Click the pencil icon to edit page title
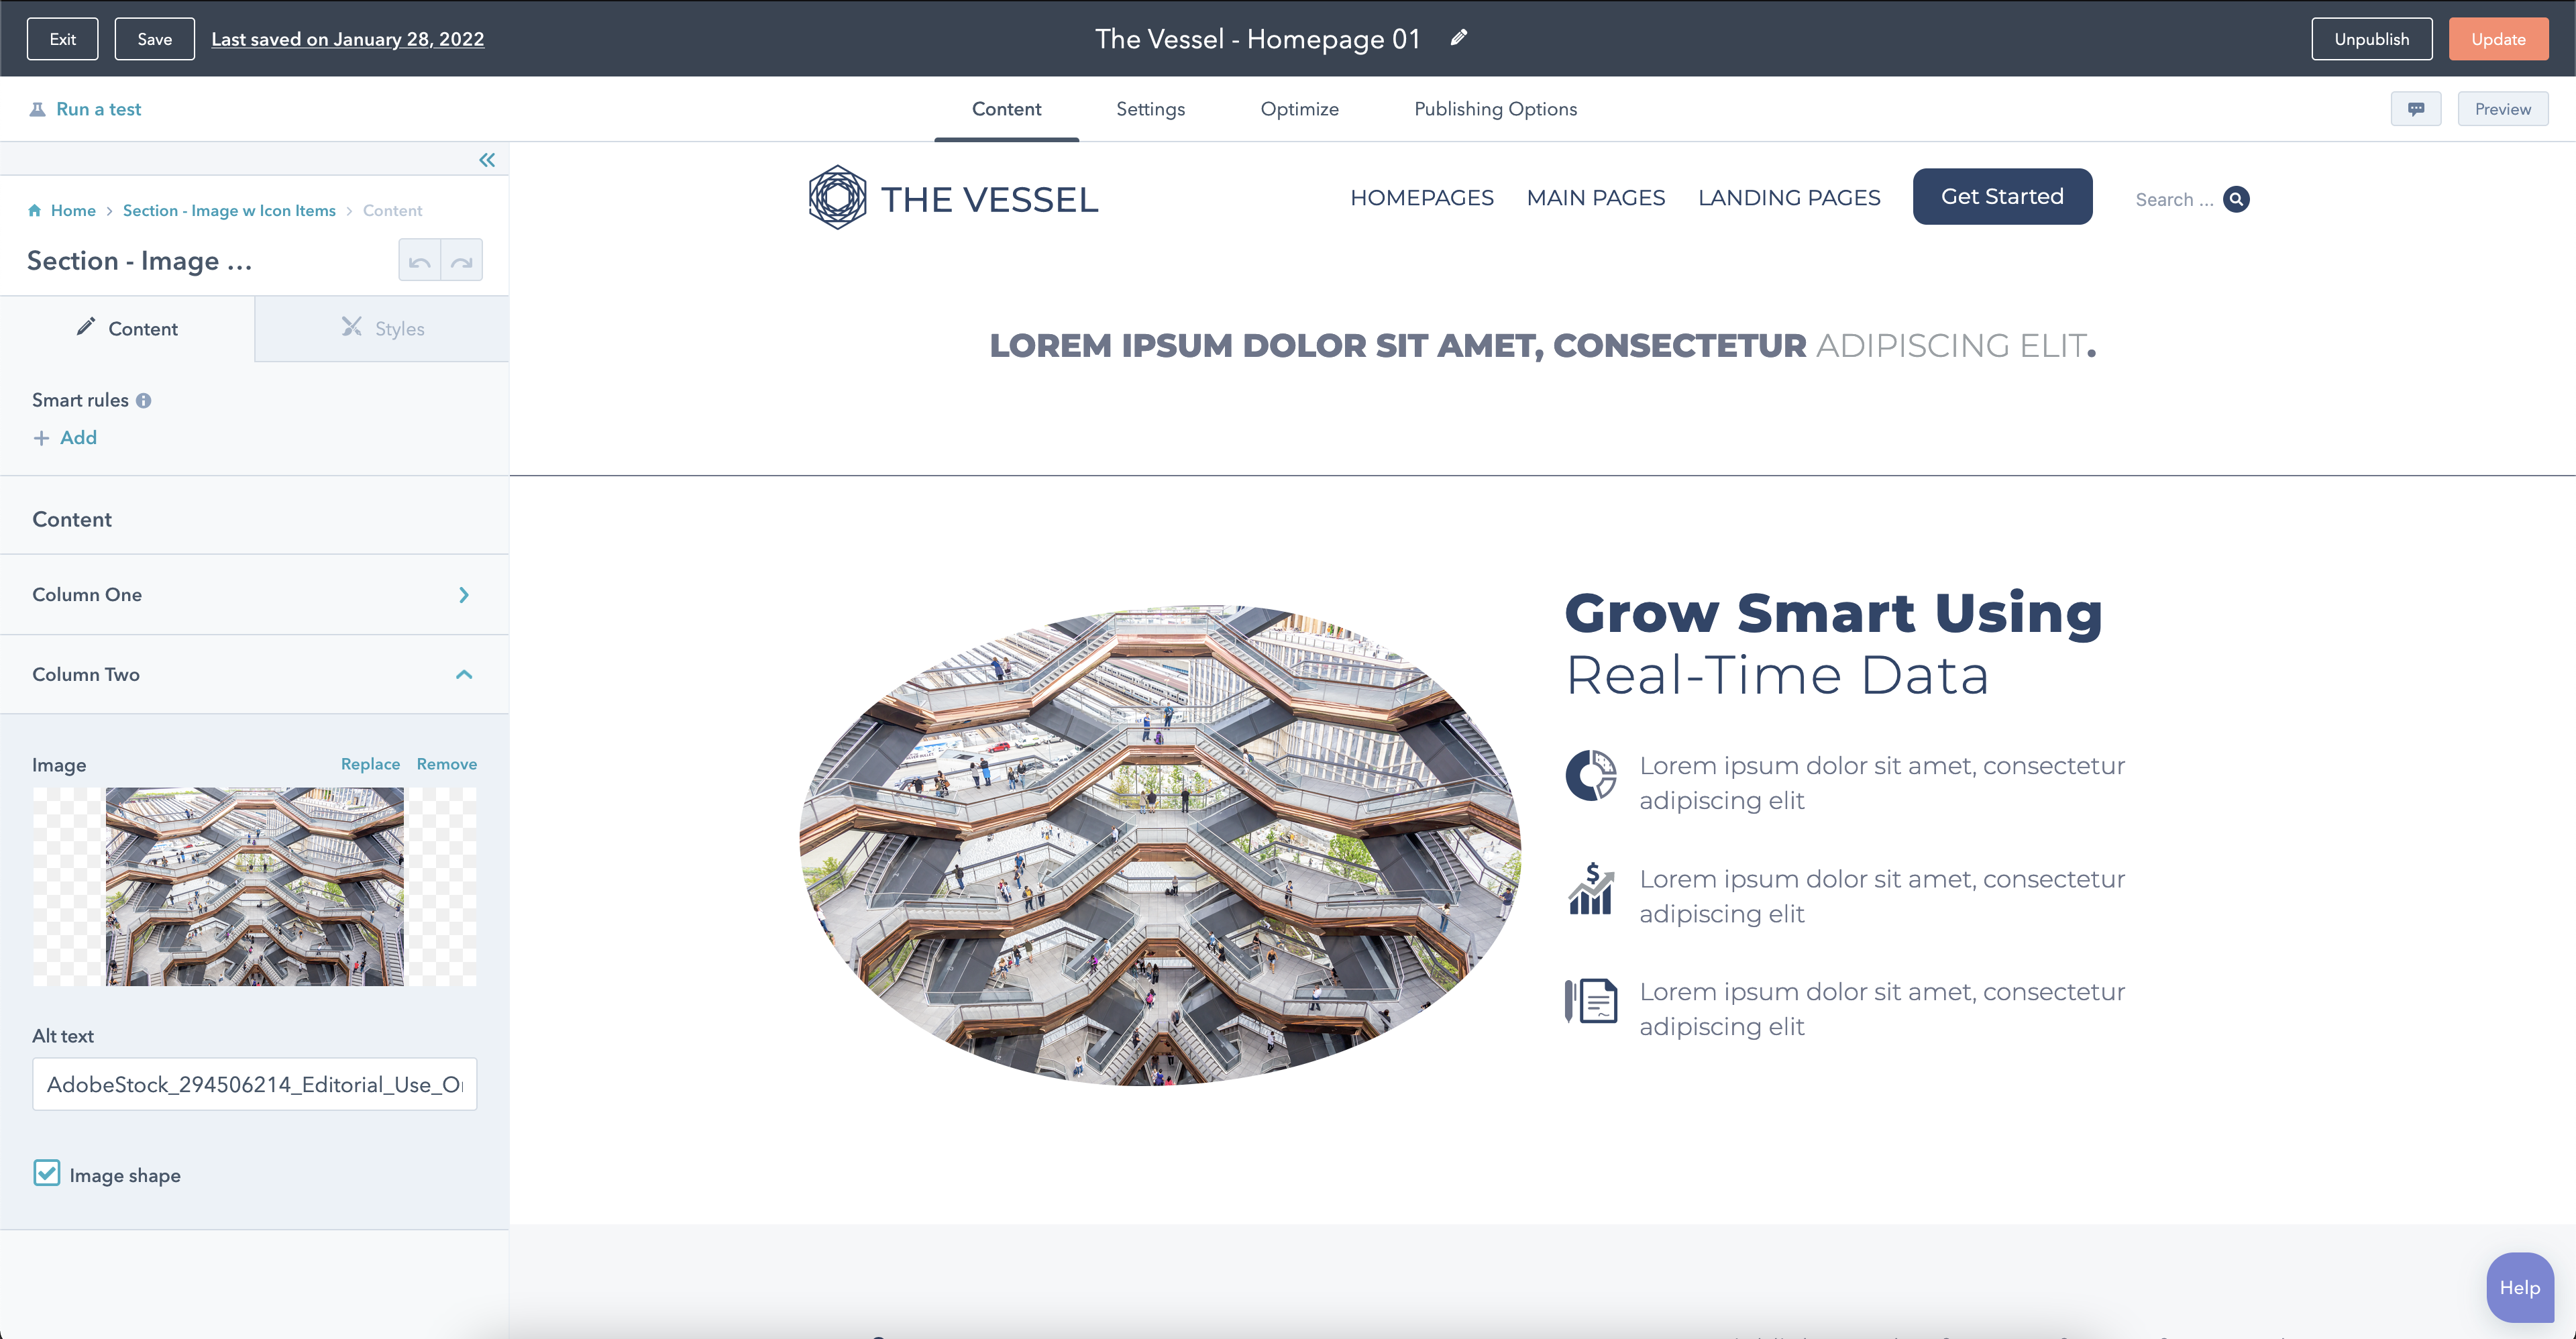Screen dimensions: 2576x1339 coord(1459,38)
